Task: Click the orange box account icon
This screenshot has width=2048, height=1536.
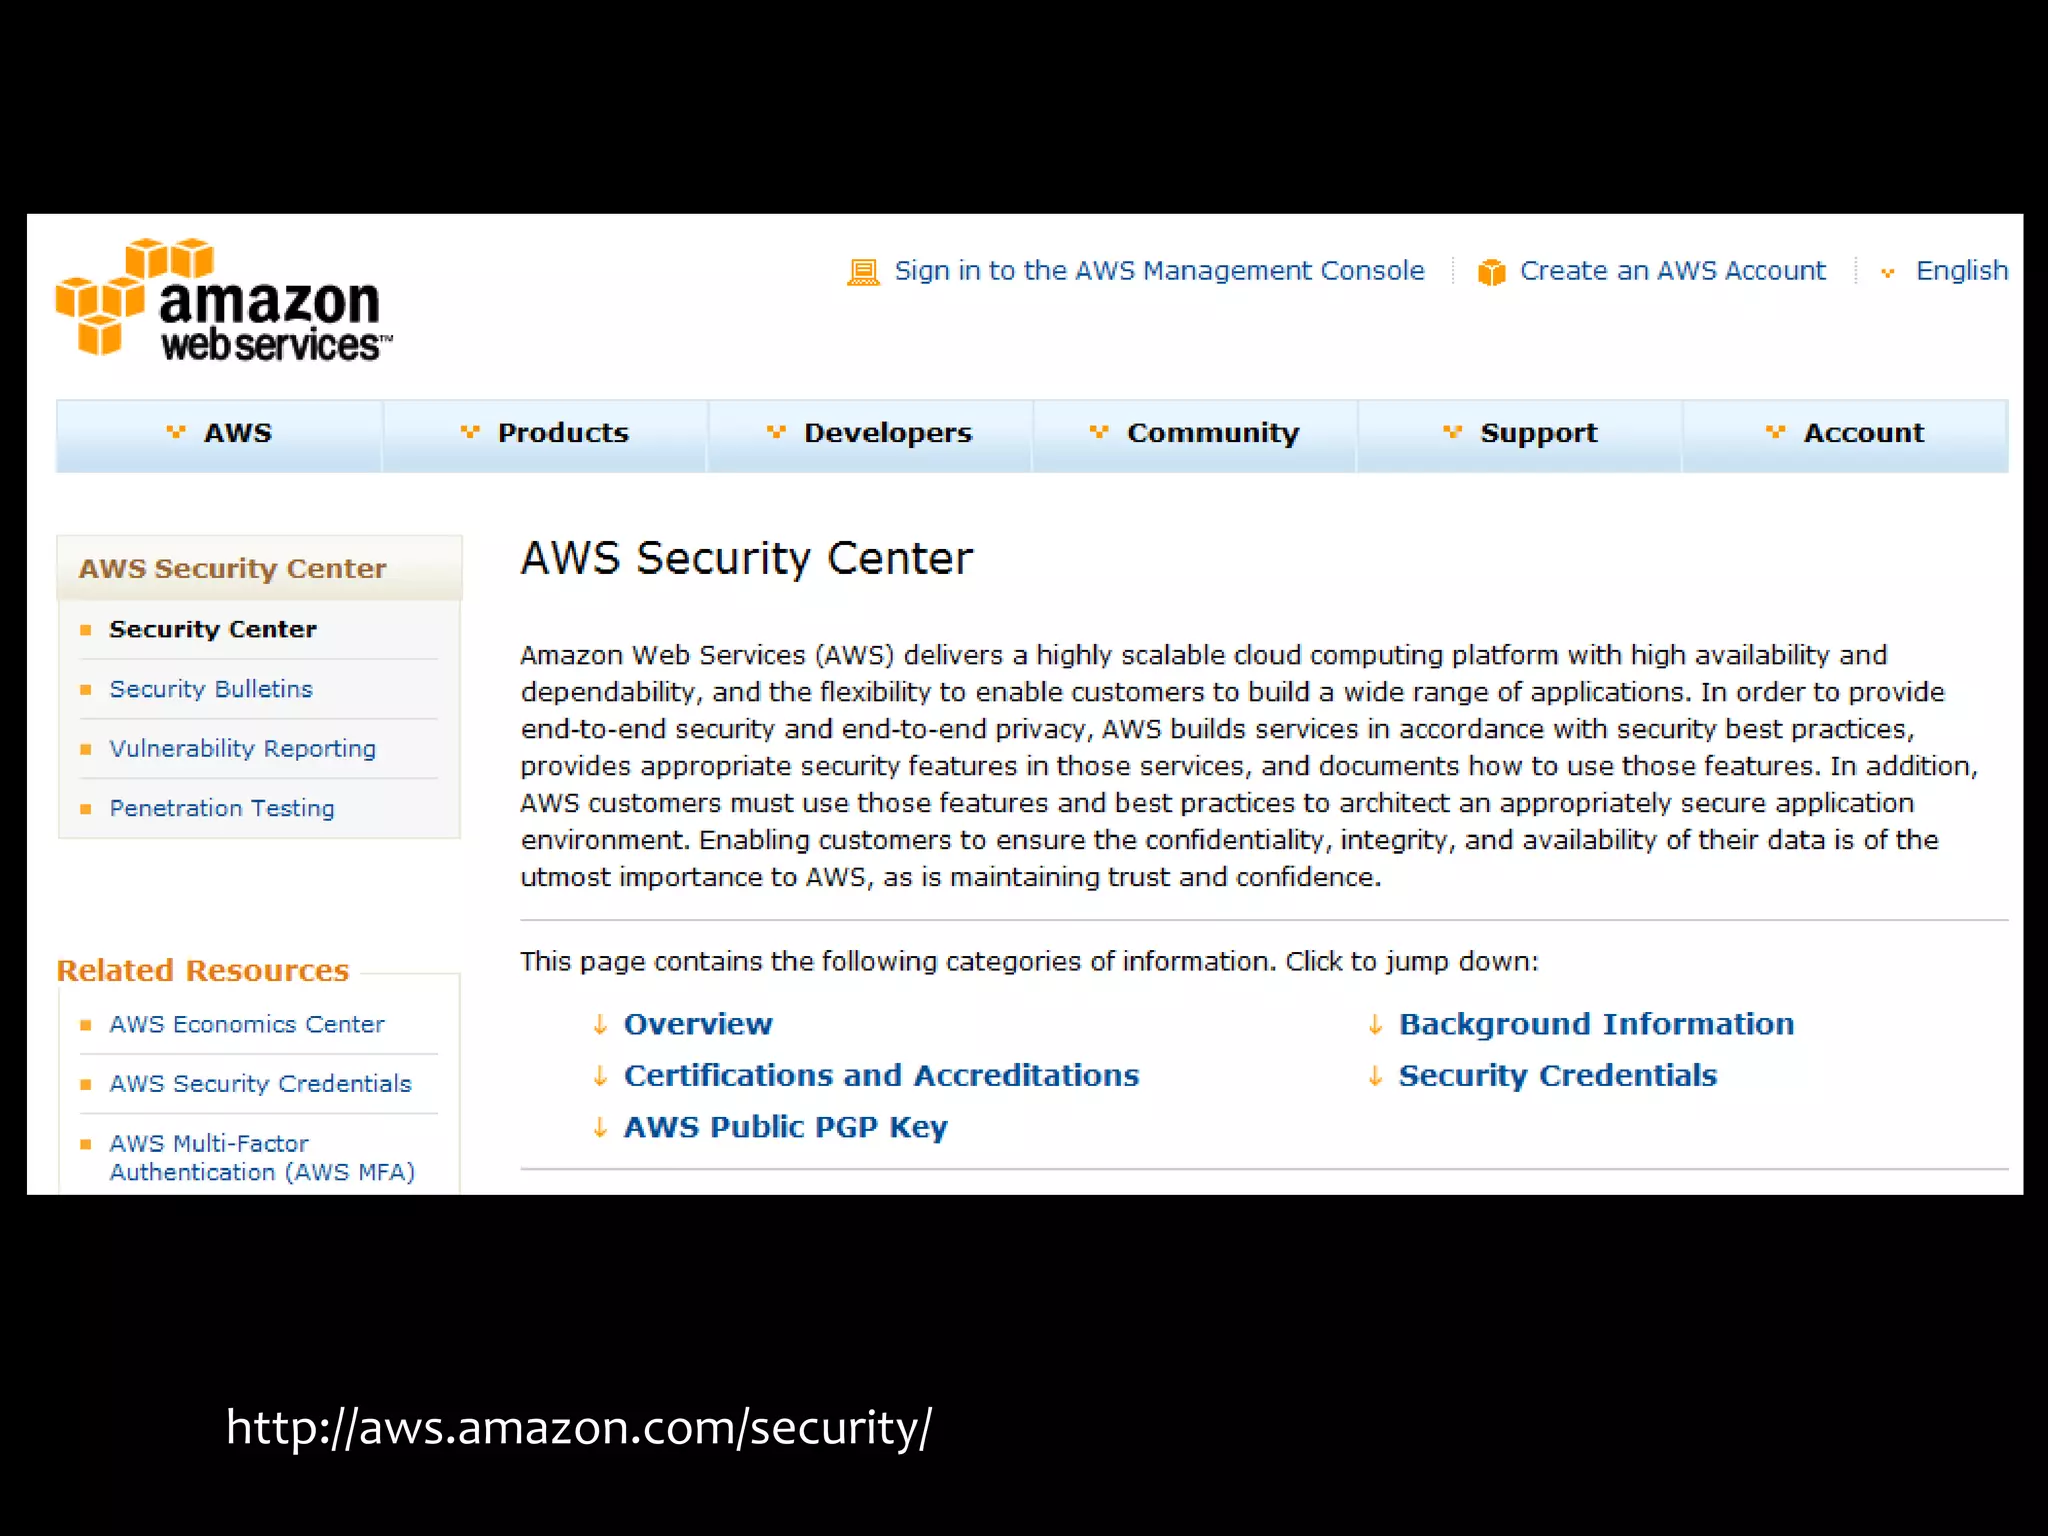Action: 1491,272
